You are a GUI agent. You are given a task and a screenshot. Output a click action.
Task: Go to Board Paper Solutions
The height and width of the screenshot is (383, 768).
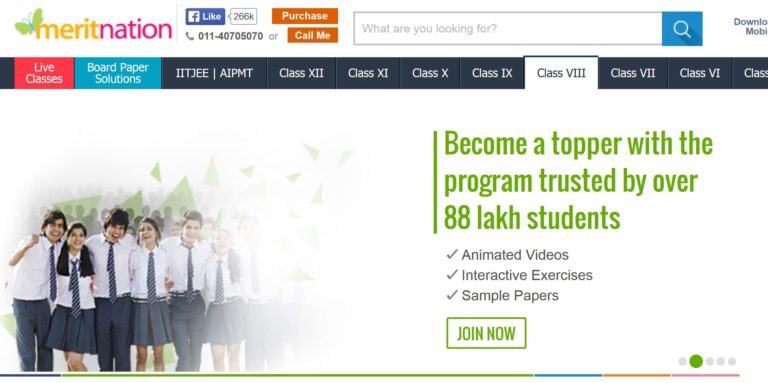coord(118,73)
